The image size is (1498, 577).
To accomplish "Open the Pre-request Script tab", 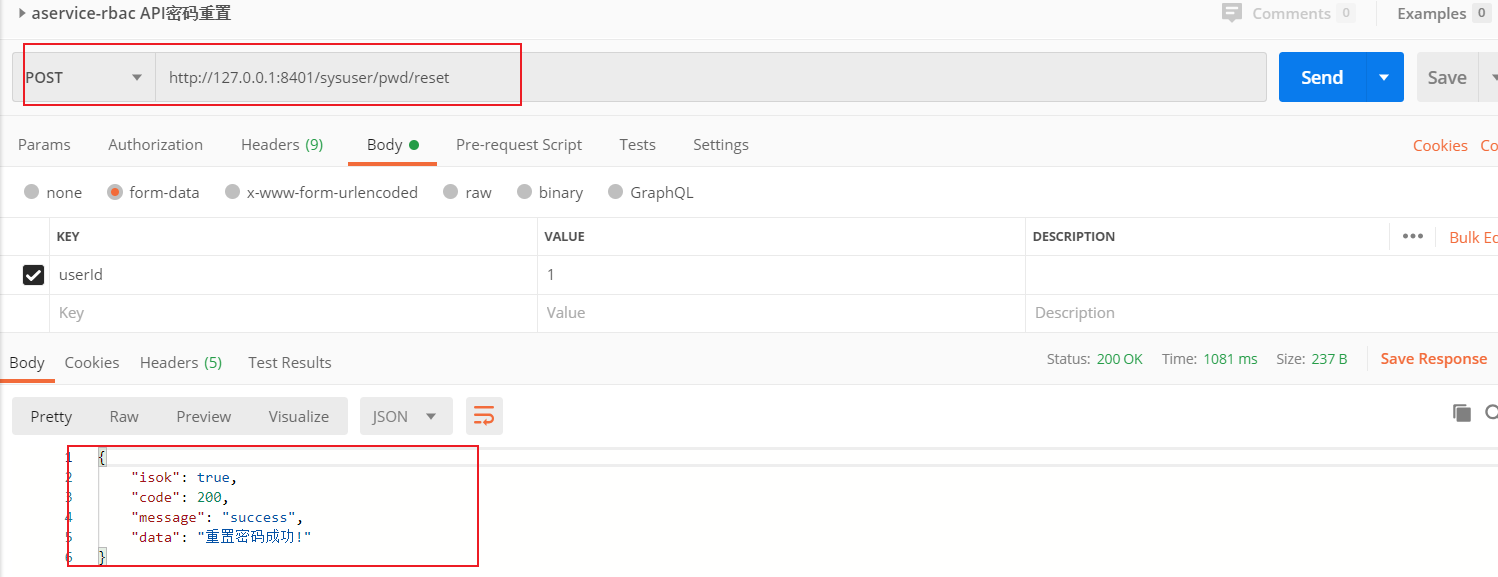I will [519, 145].
